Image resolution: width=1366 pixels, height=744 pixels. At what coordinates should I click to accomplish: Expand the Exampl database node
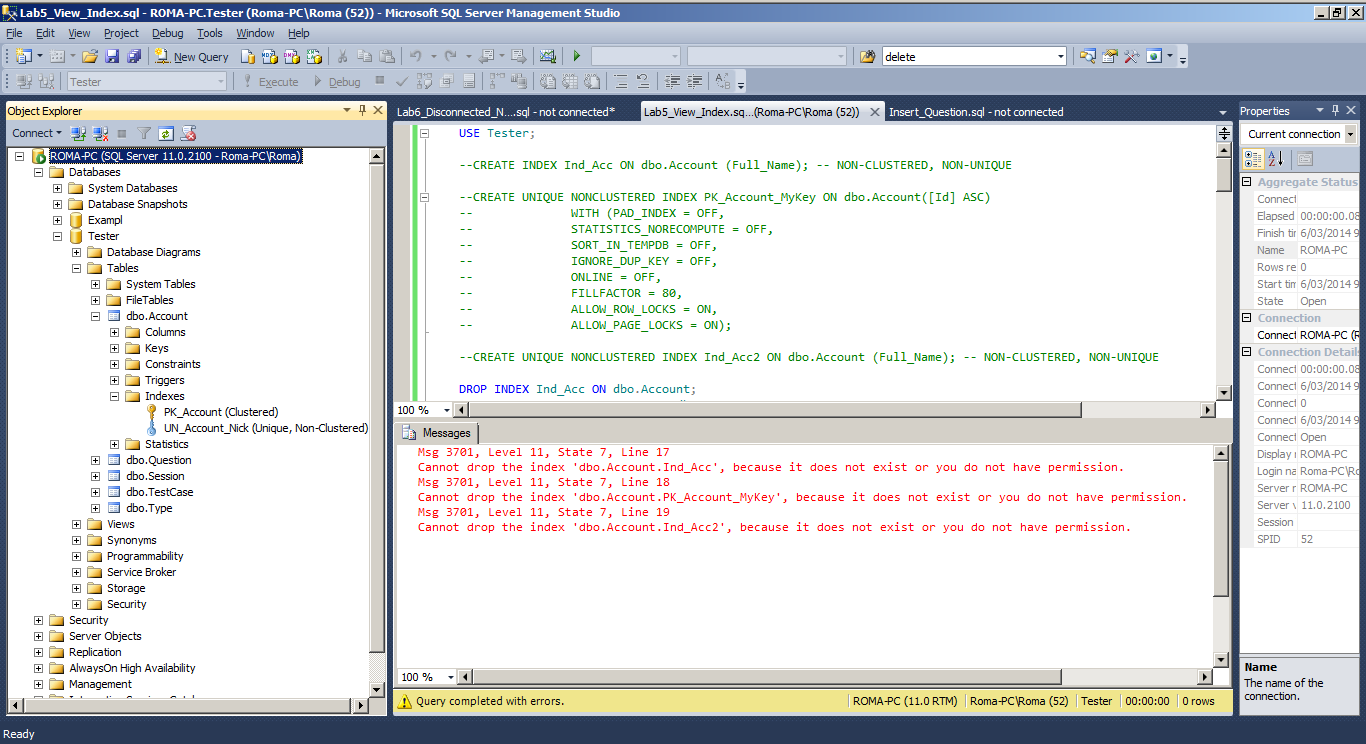58,220
